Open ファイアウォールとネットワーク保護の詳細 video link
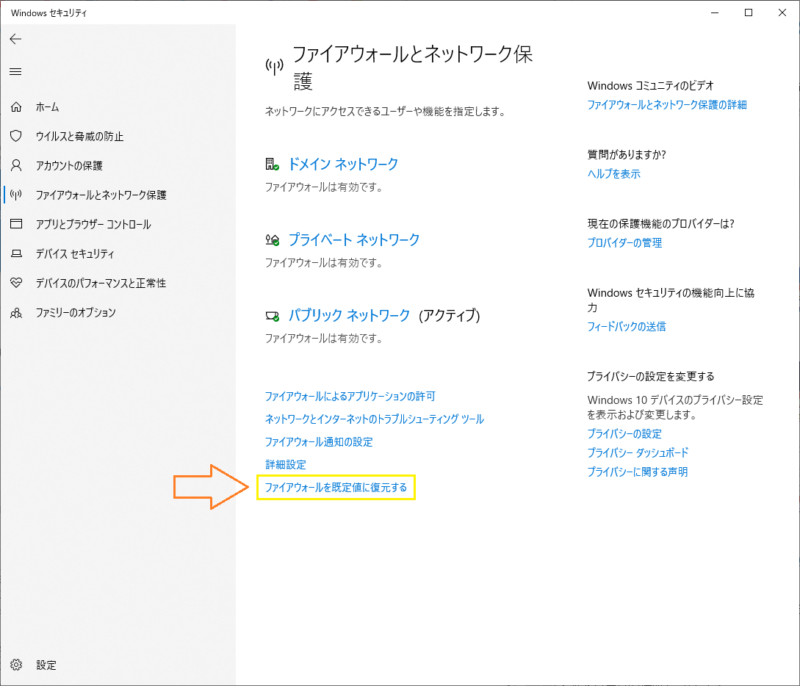The image size is (800, 686). pyautogui.click(x=667, y=105)
